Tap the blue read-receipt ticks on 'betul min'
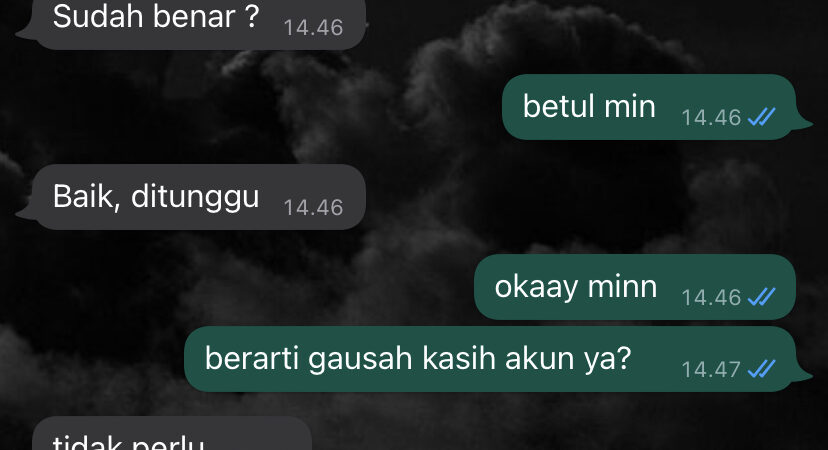Screen dimensions: 828x450 [761, 117]
